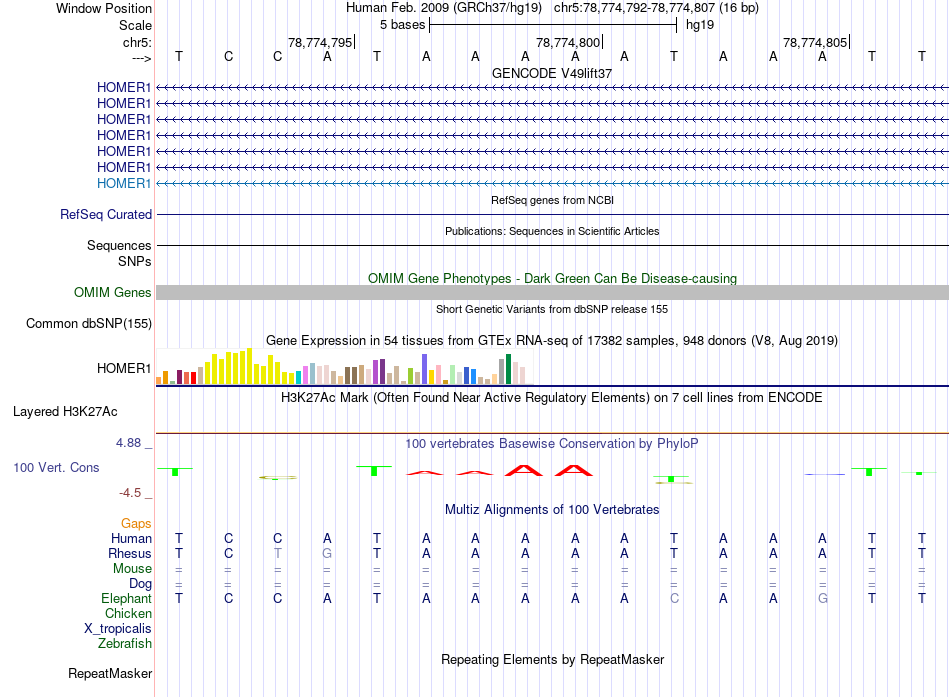
Task: Select the Elephant species row label
Action: pyautogui.click(x=126, y=598)
